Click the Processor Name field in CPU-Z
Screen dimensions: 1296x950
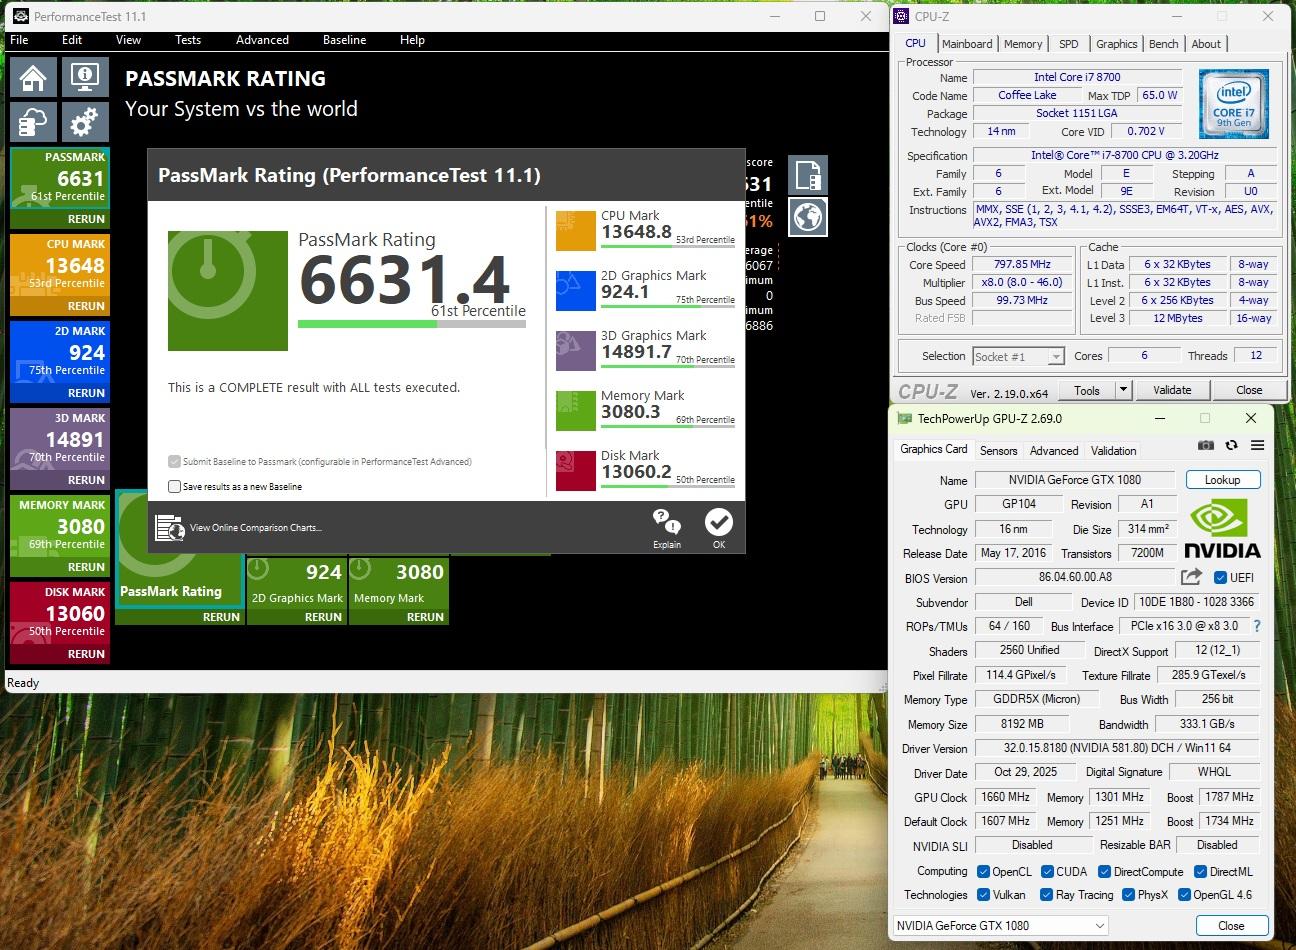tap(1077, 77)
